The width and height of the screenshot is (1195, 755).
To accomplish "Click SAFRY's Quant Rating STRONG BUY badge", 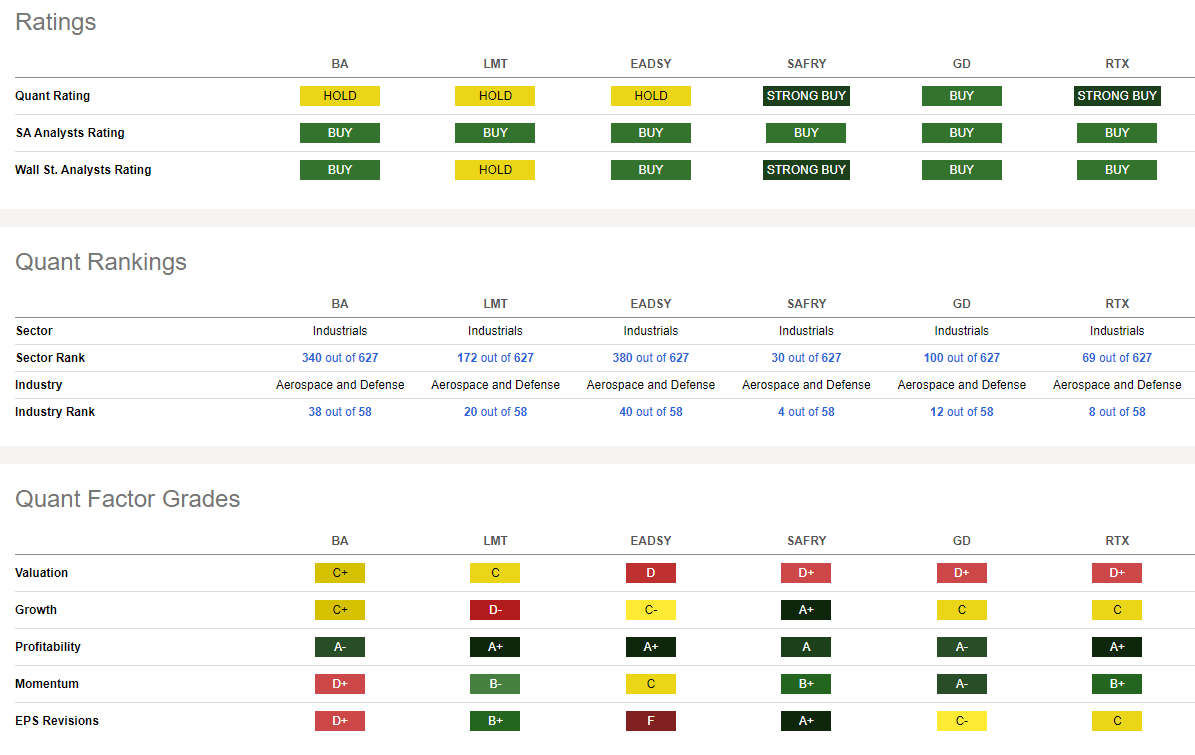I will 806,96.
